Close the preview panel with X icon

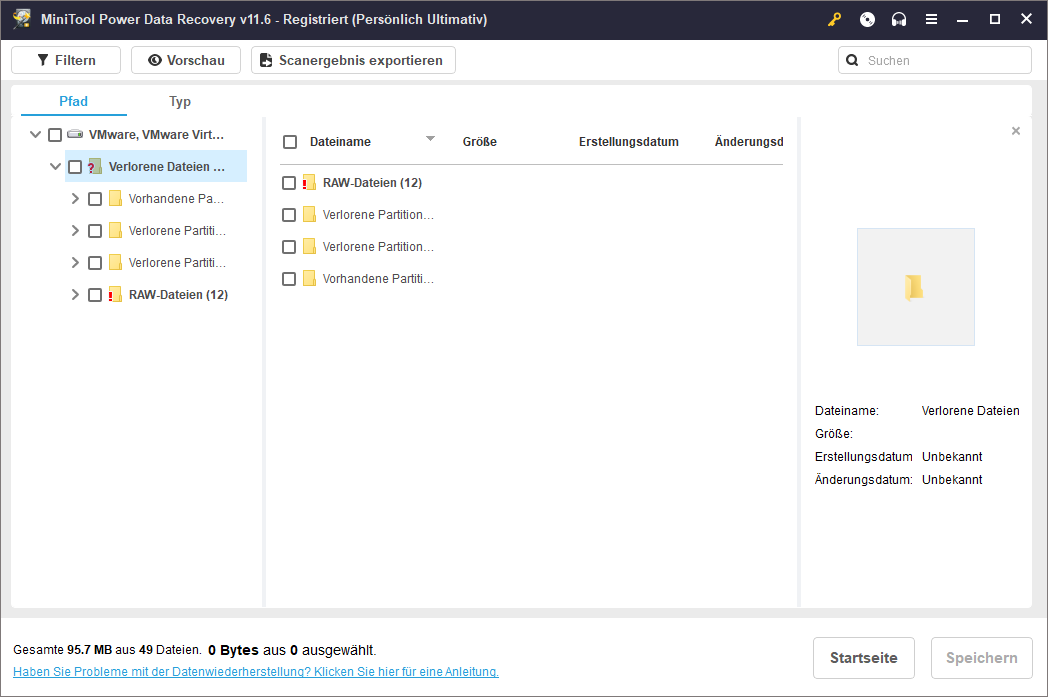pos(1016,131)
